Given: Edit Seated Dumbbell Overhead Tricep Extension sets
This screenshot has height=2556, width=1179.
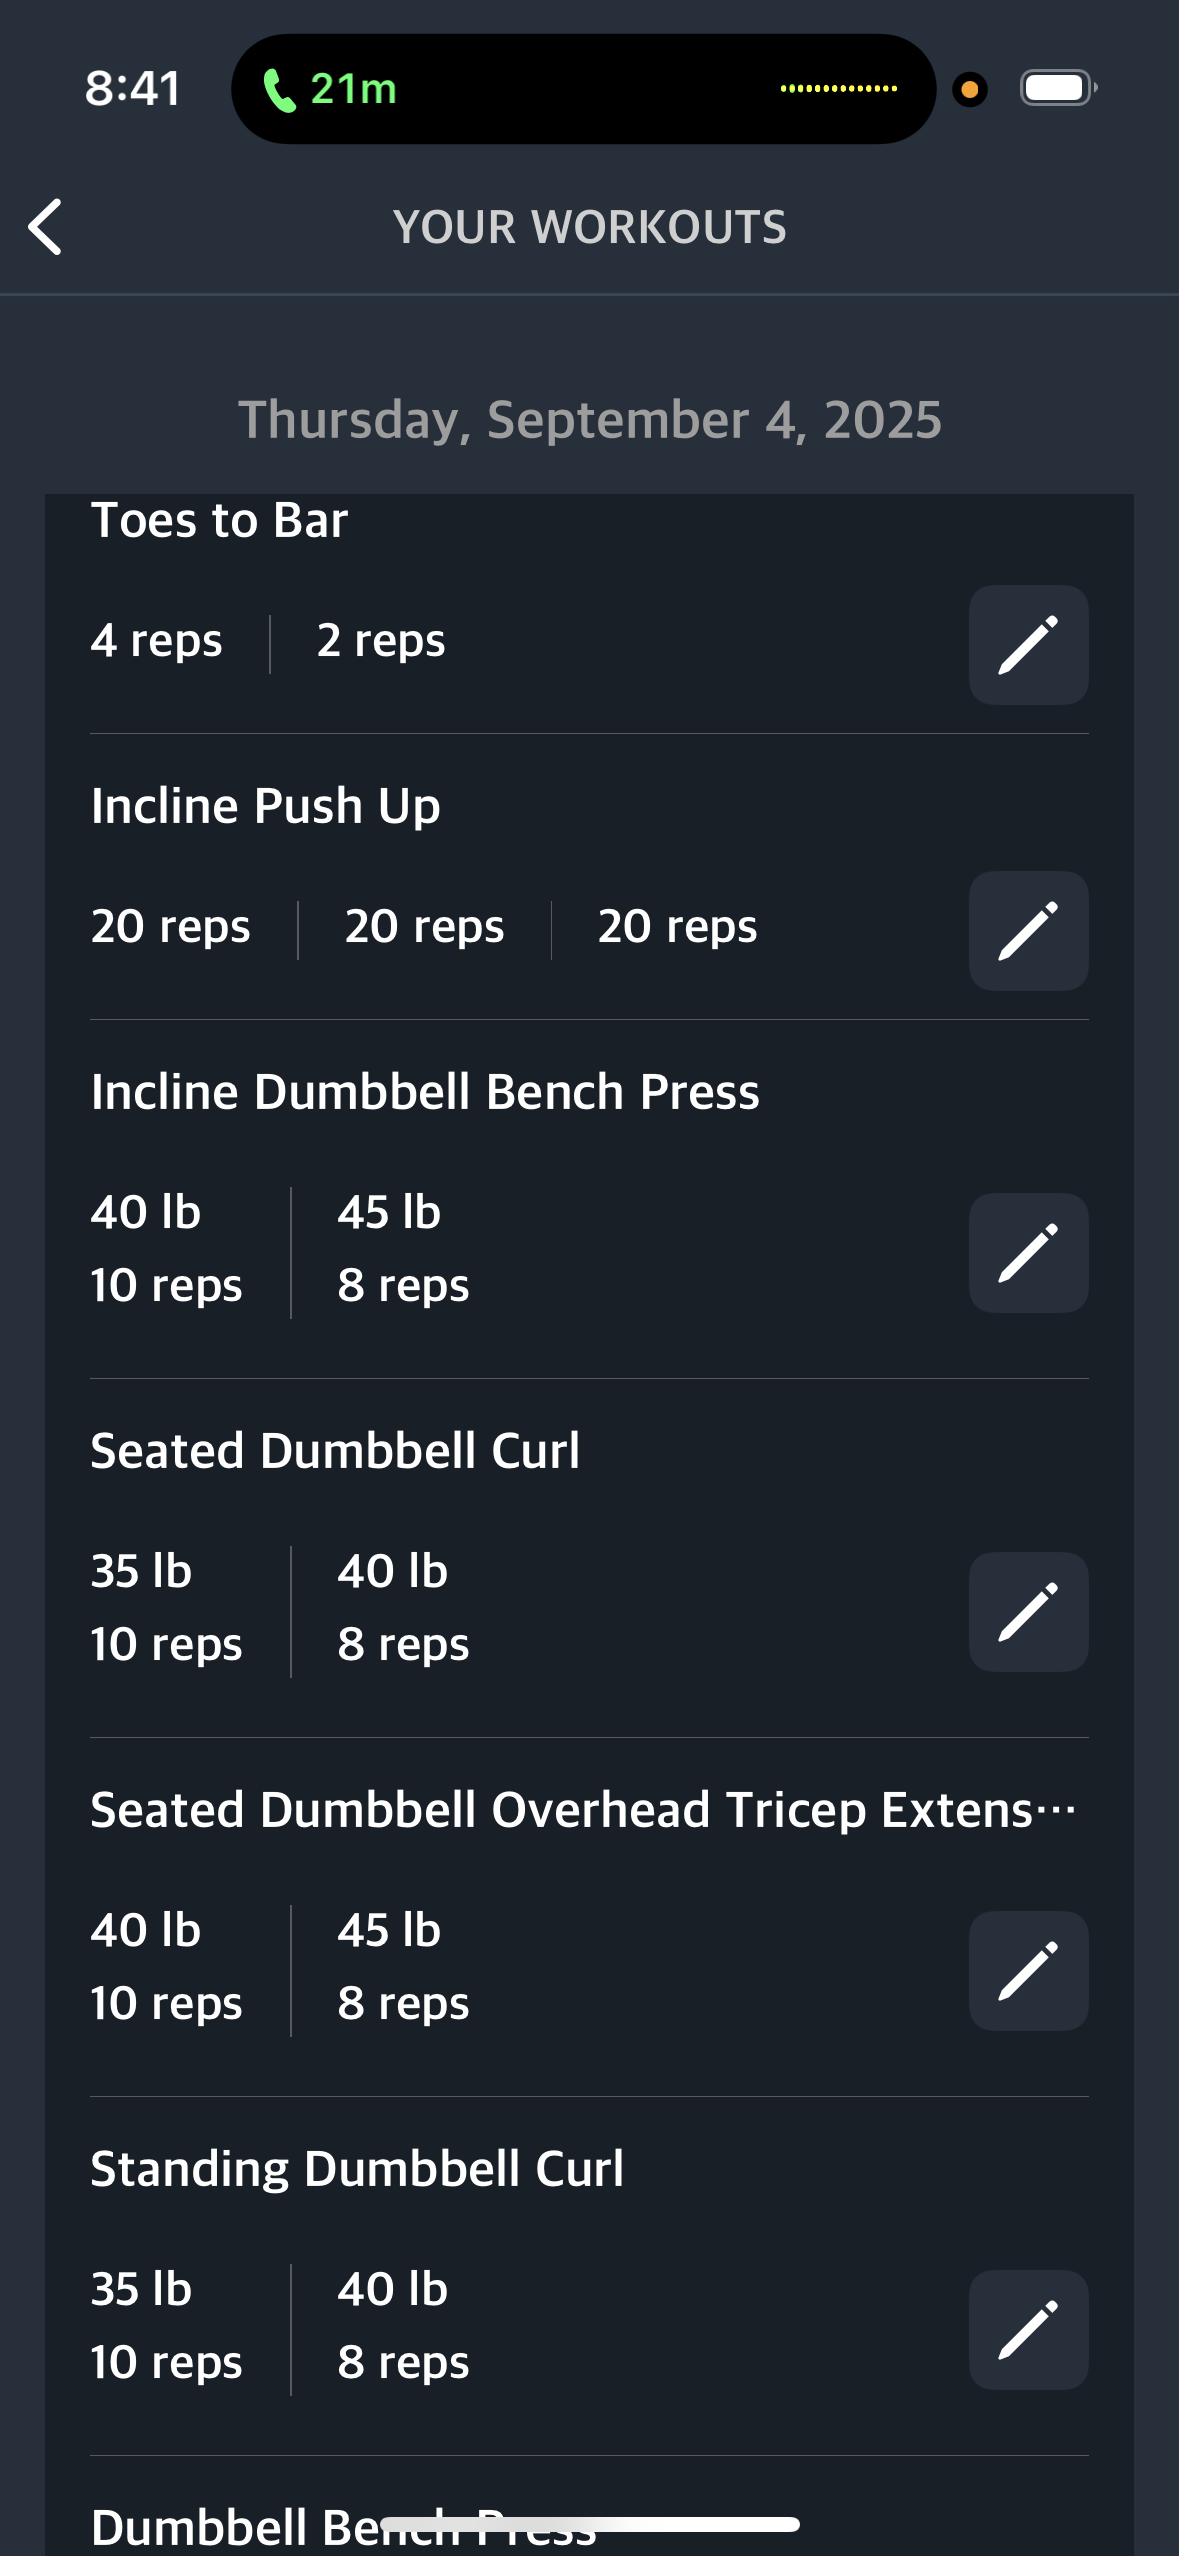Looking at the screenshot, I should [1028, 1971].
